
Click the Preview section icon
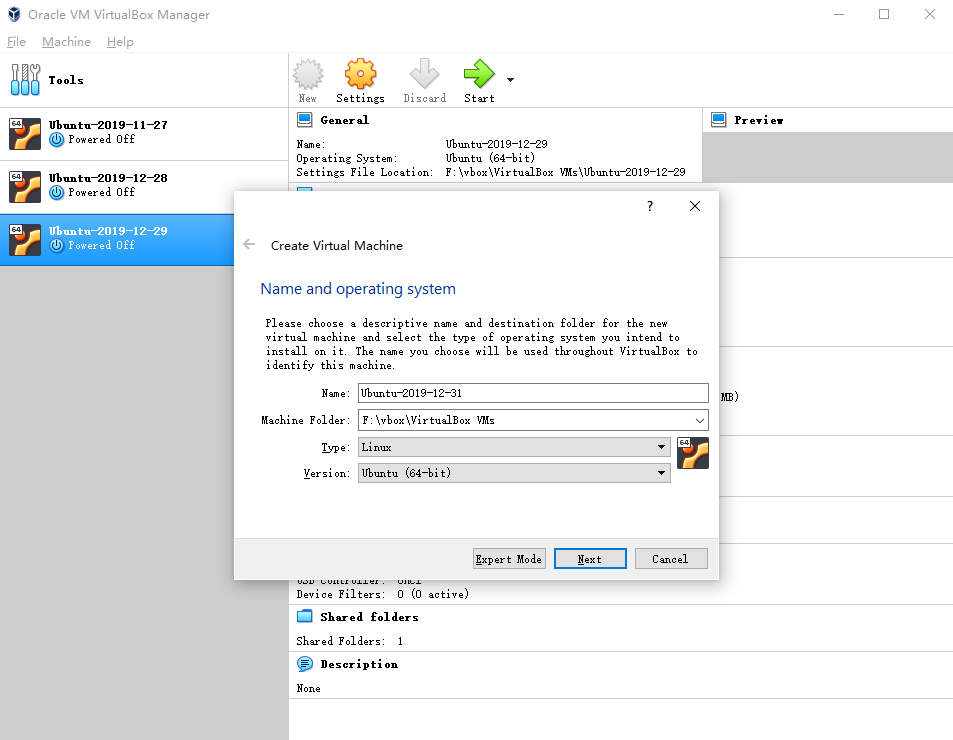718,120
